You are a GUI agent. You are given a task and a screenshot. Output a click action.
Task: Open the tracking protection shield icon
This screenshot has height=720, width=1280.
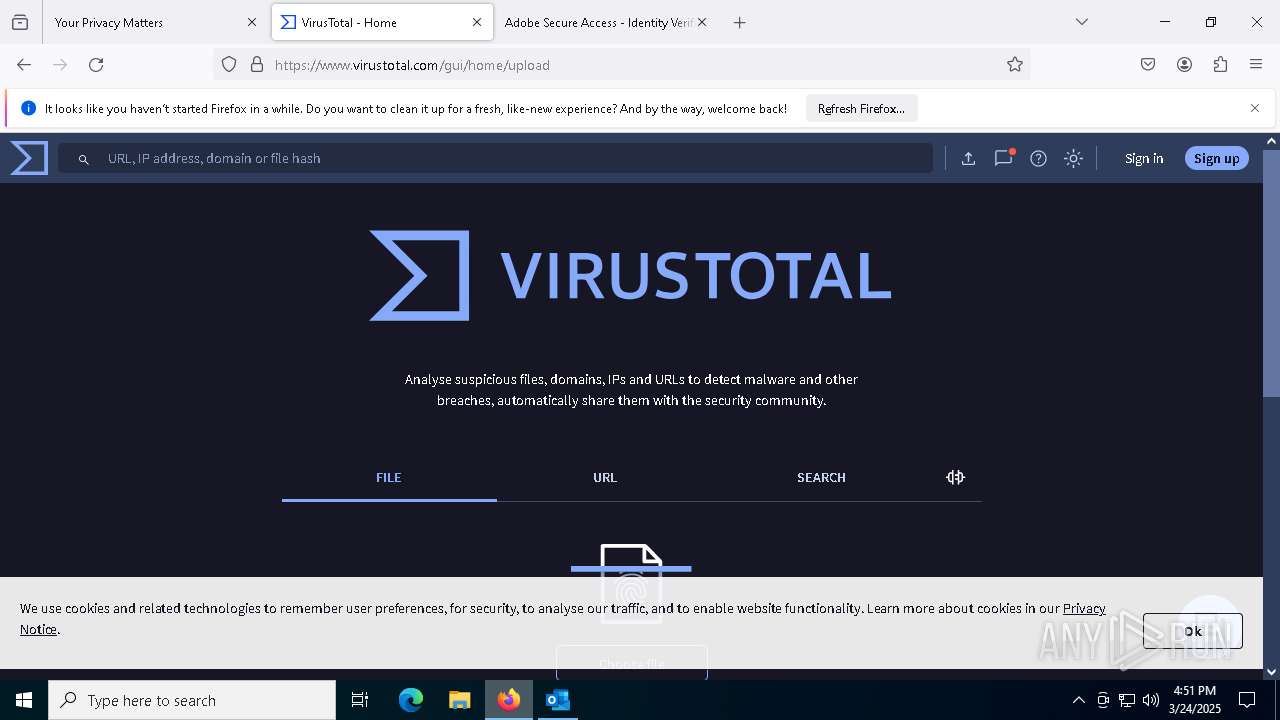click(229, 65)
